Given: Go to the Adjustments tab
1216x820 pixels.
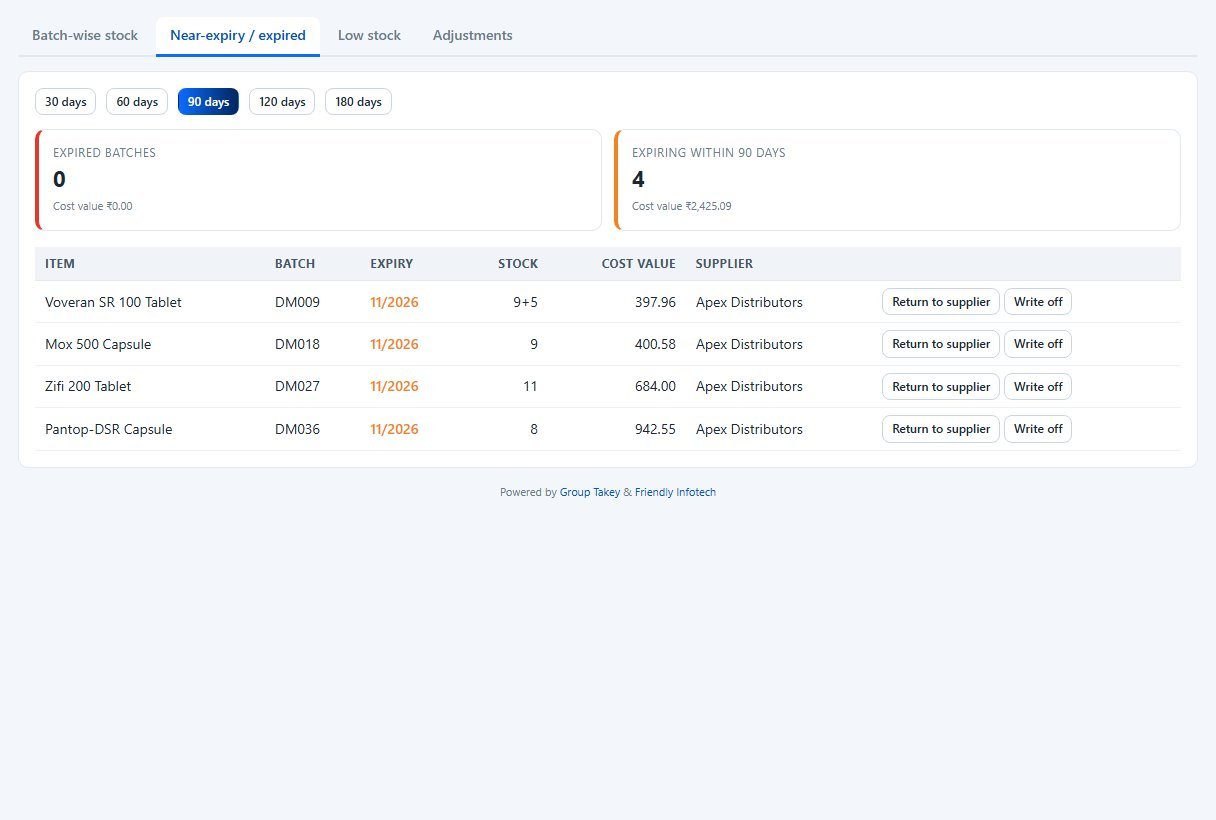Looking at the screenshot, I should pos(473,36).
